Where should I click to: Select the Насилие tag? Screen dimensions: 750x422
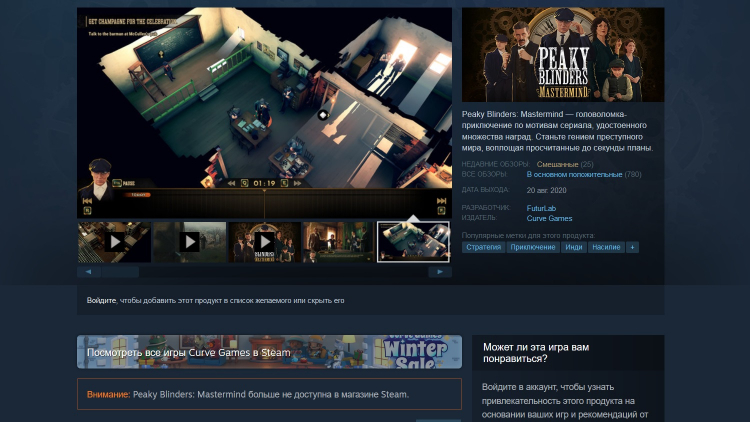(606, 247)
